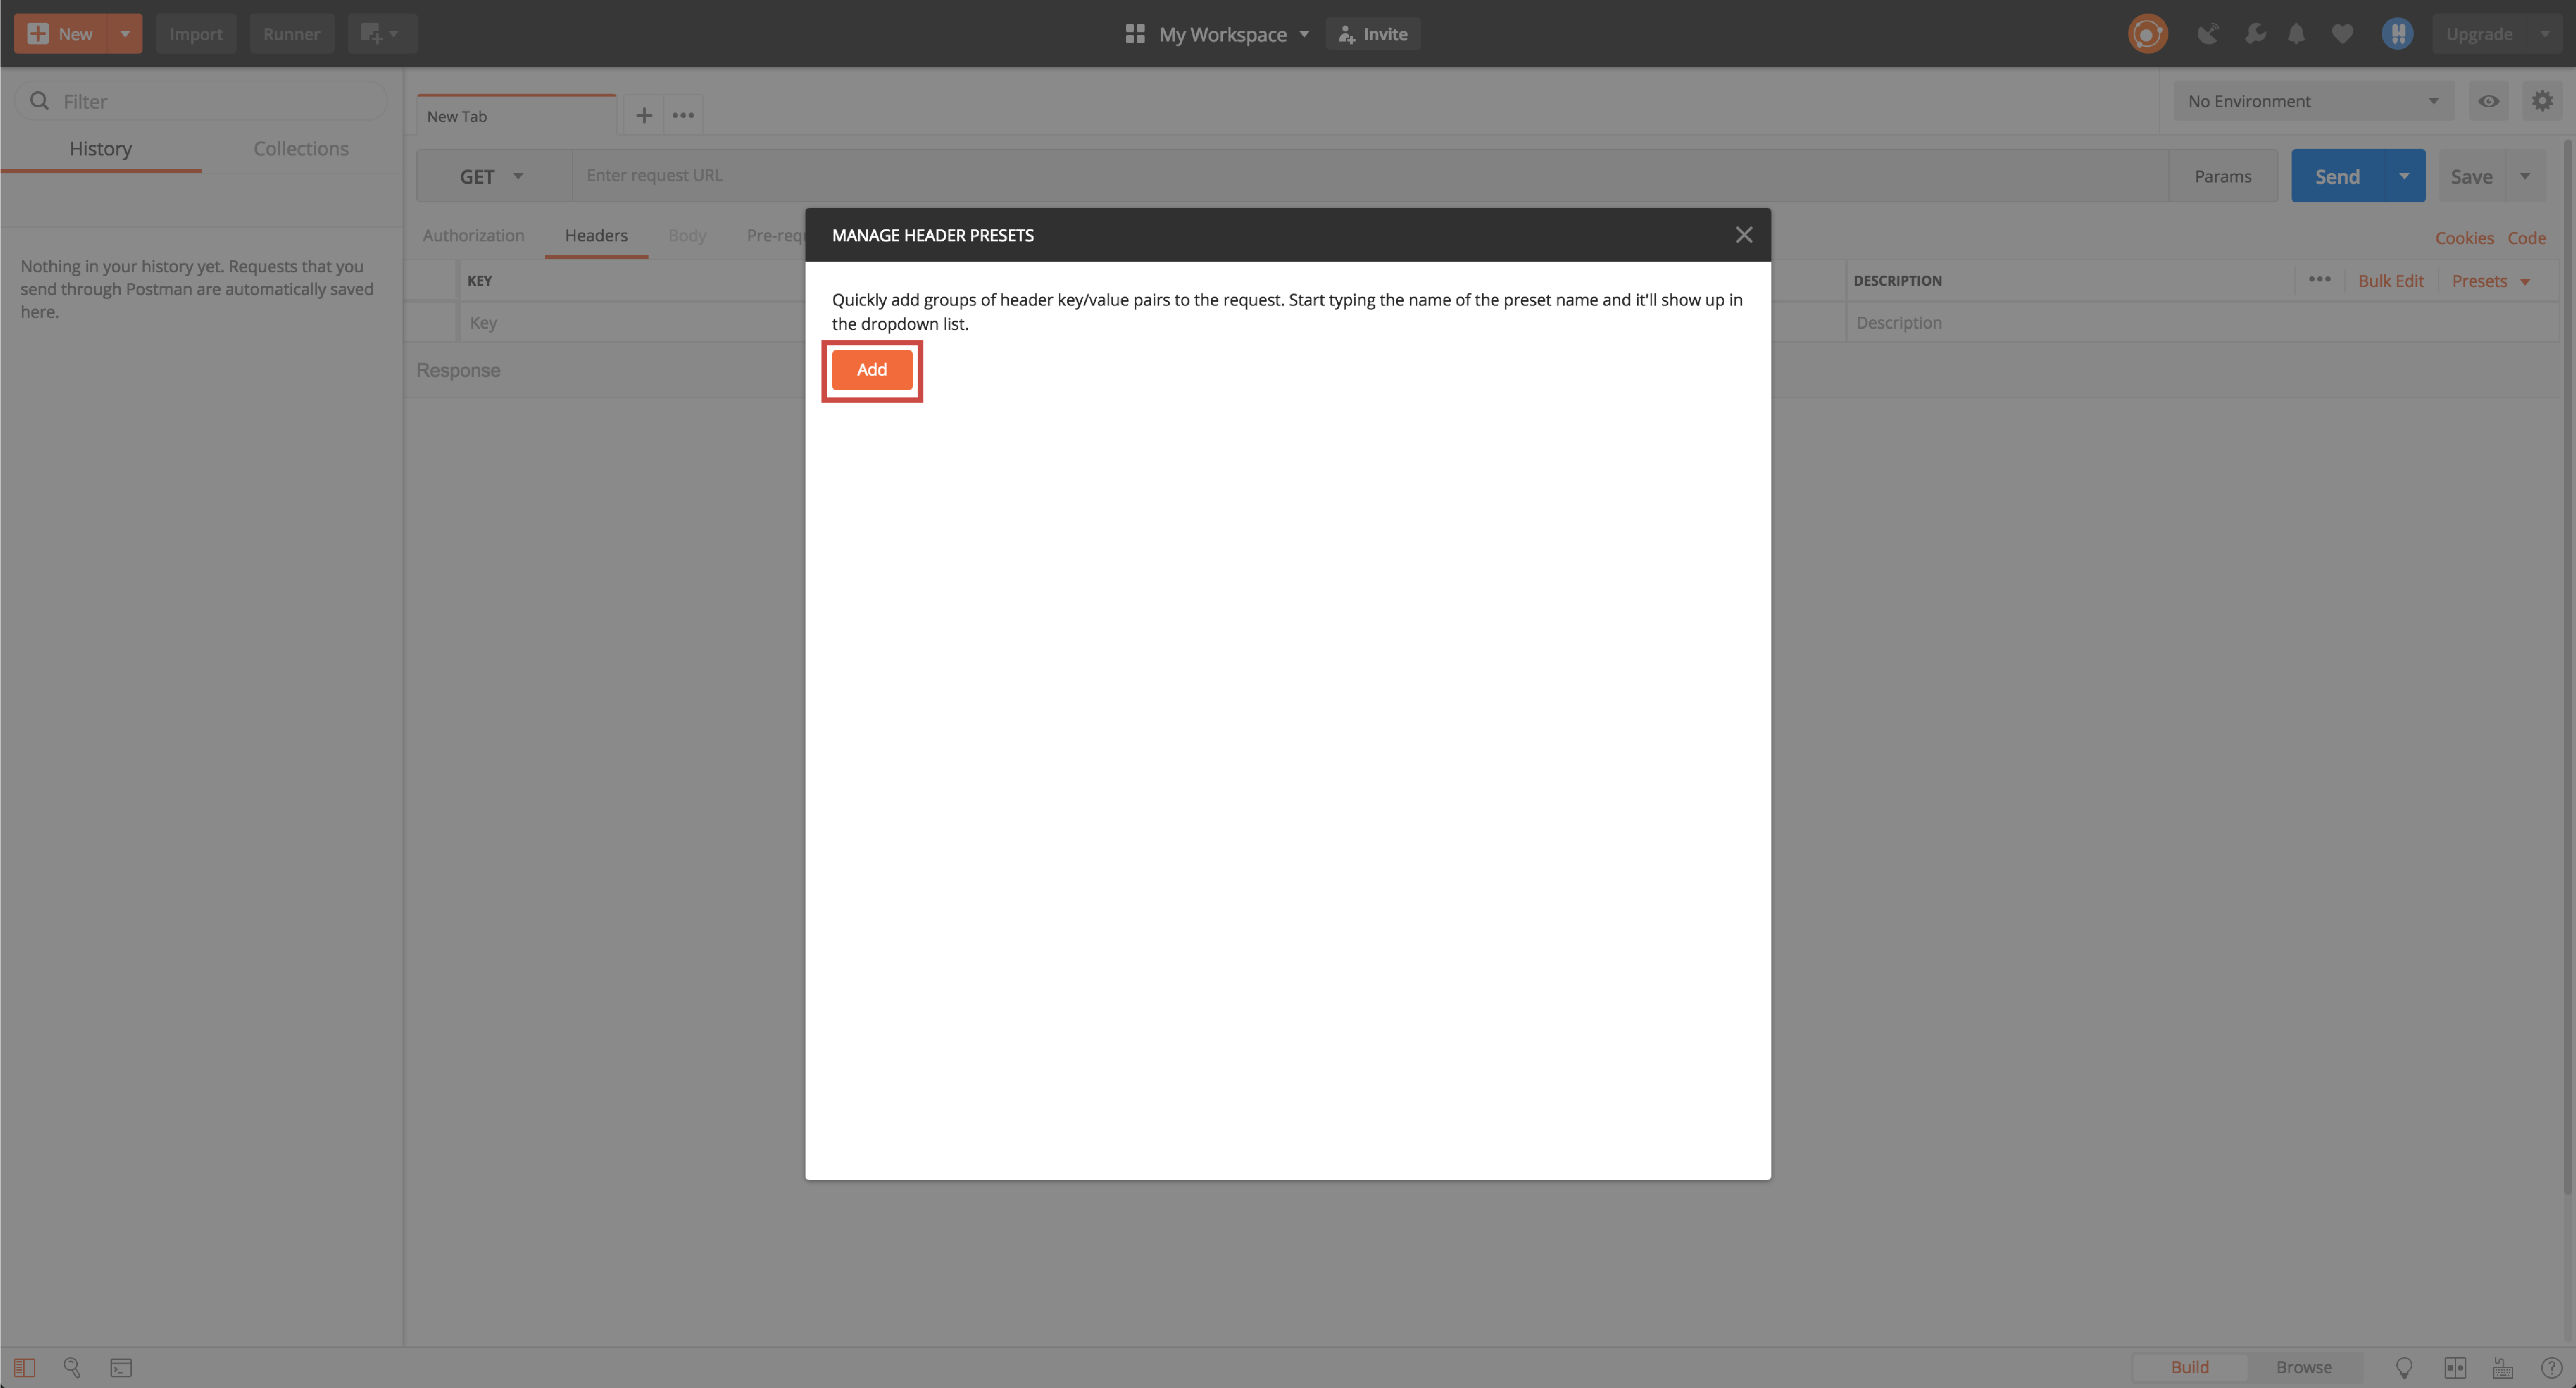Click the orange Add preset button
The width and height of the screenshot is (2576, 1388).
point(871,369)
